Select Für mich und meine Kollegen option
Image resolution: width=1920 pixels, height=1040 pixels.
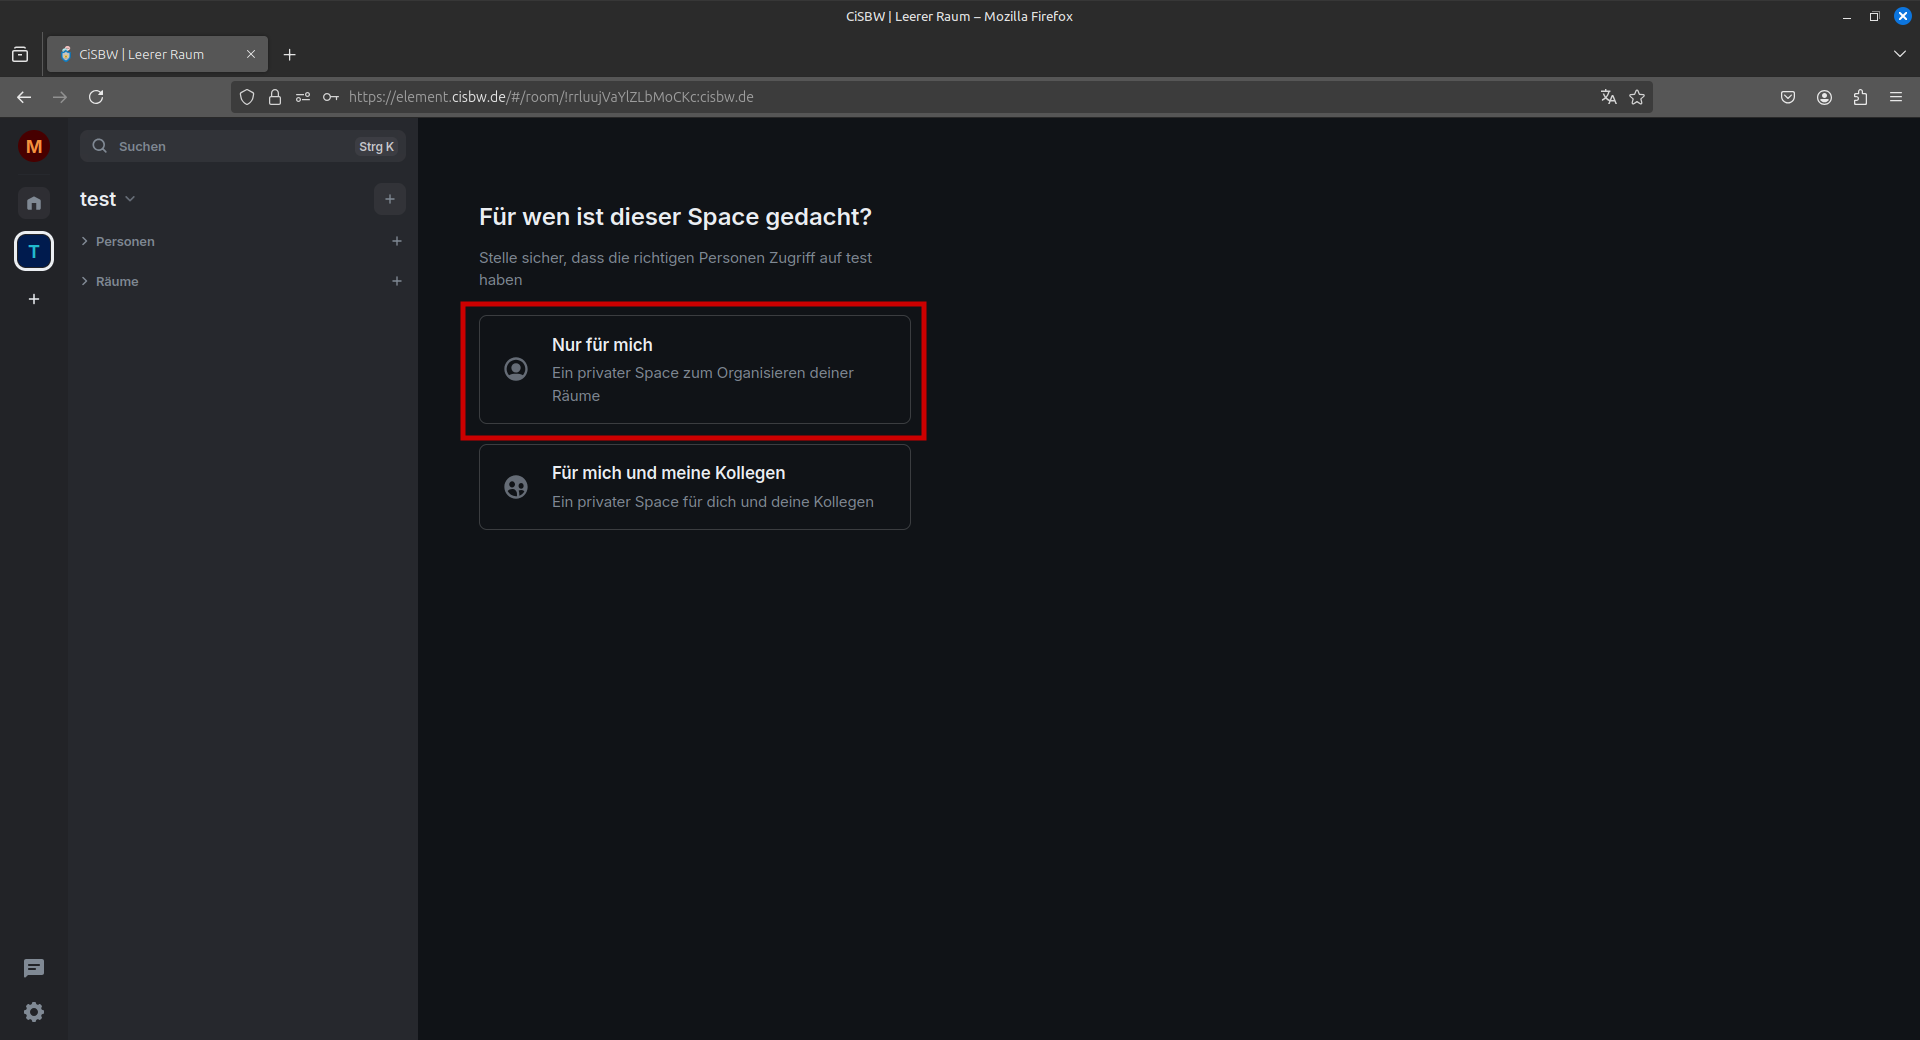(694, 487)
